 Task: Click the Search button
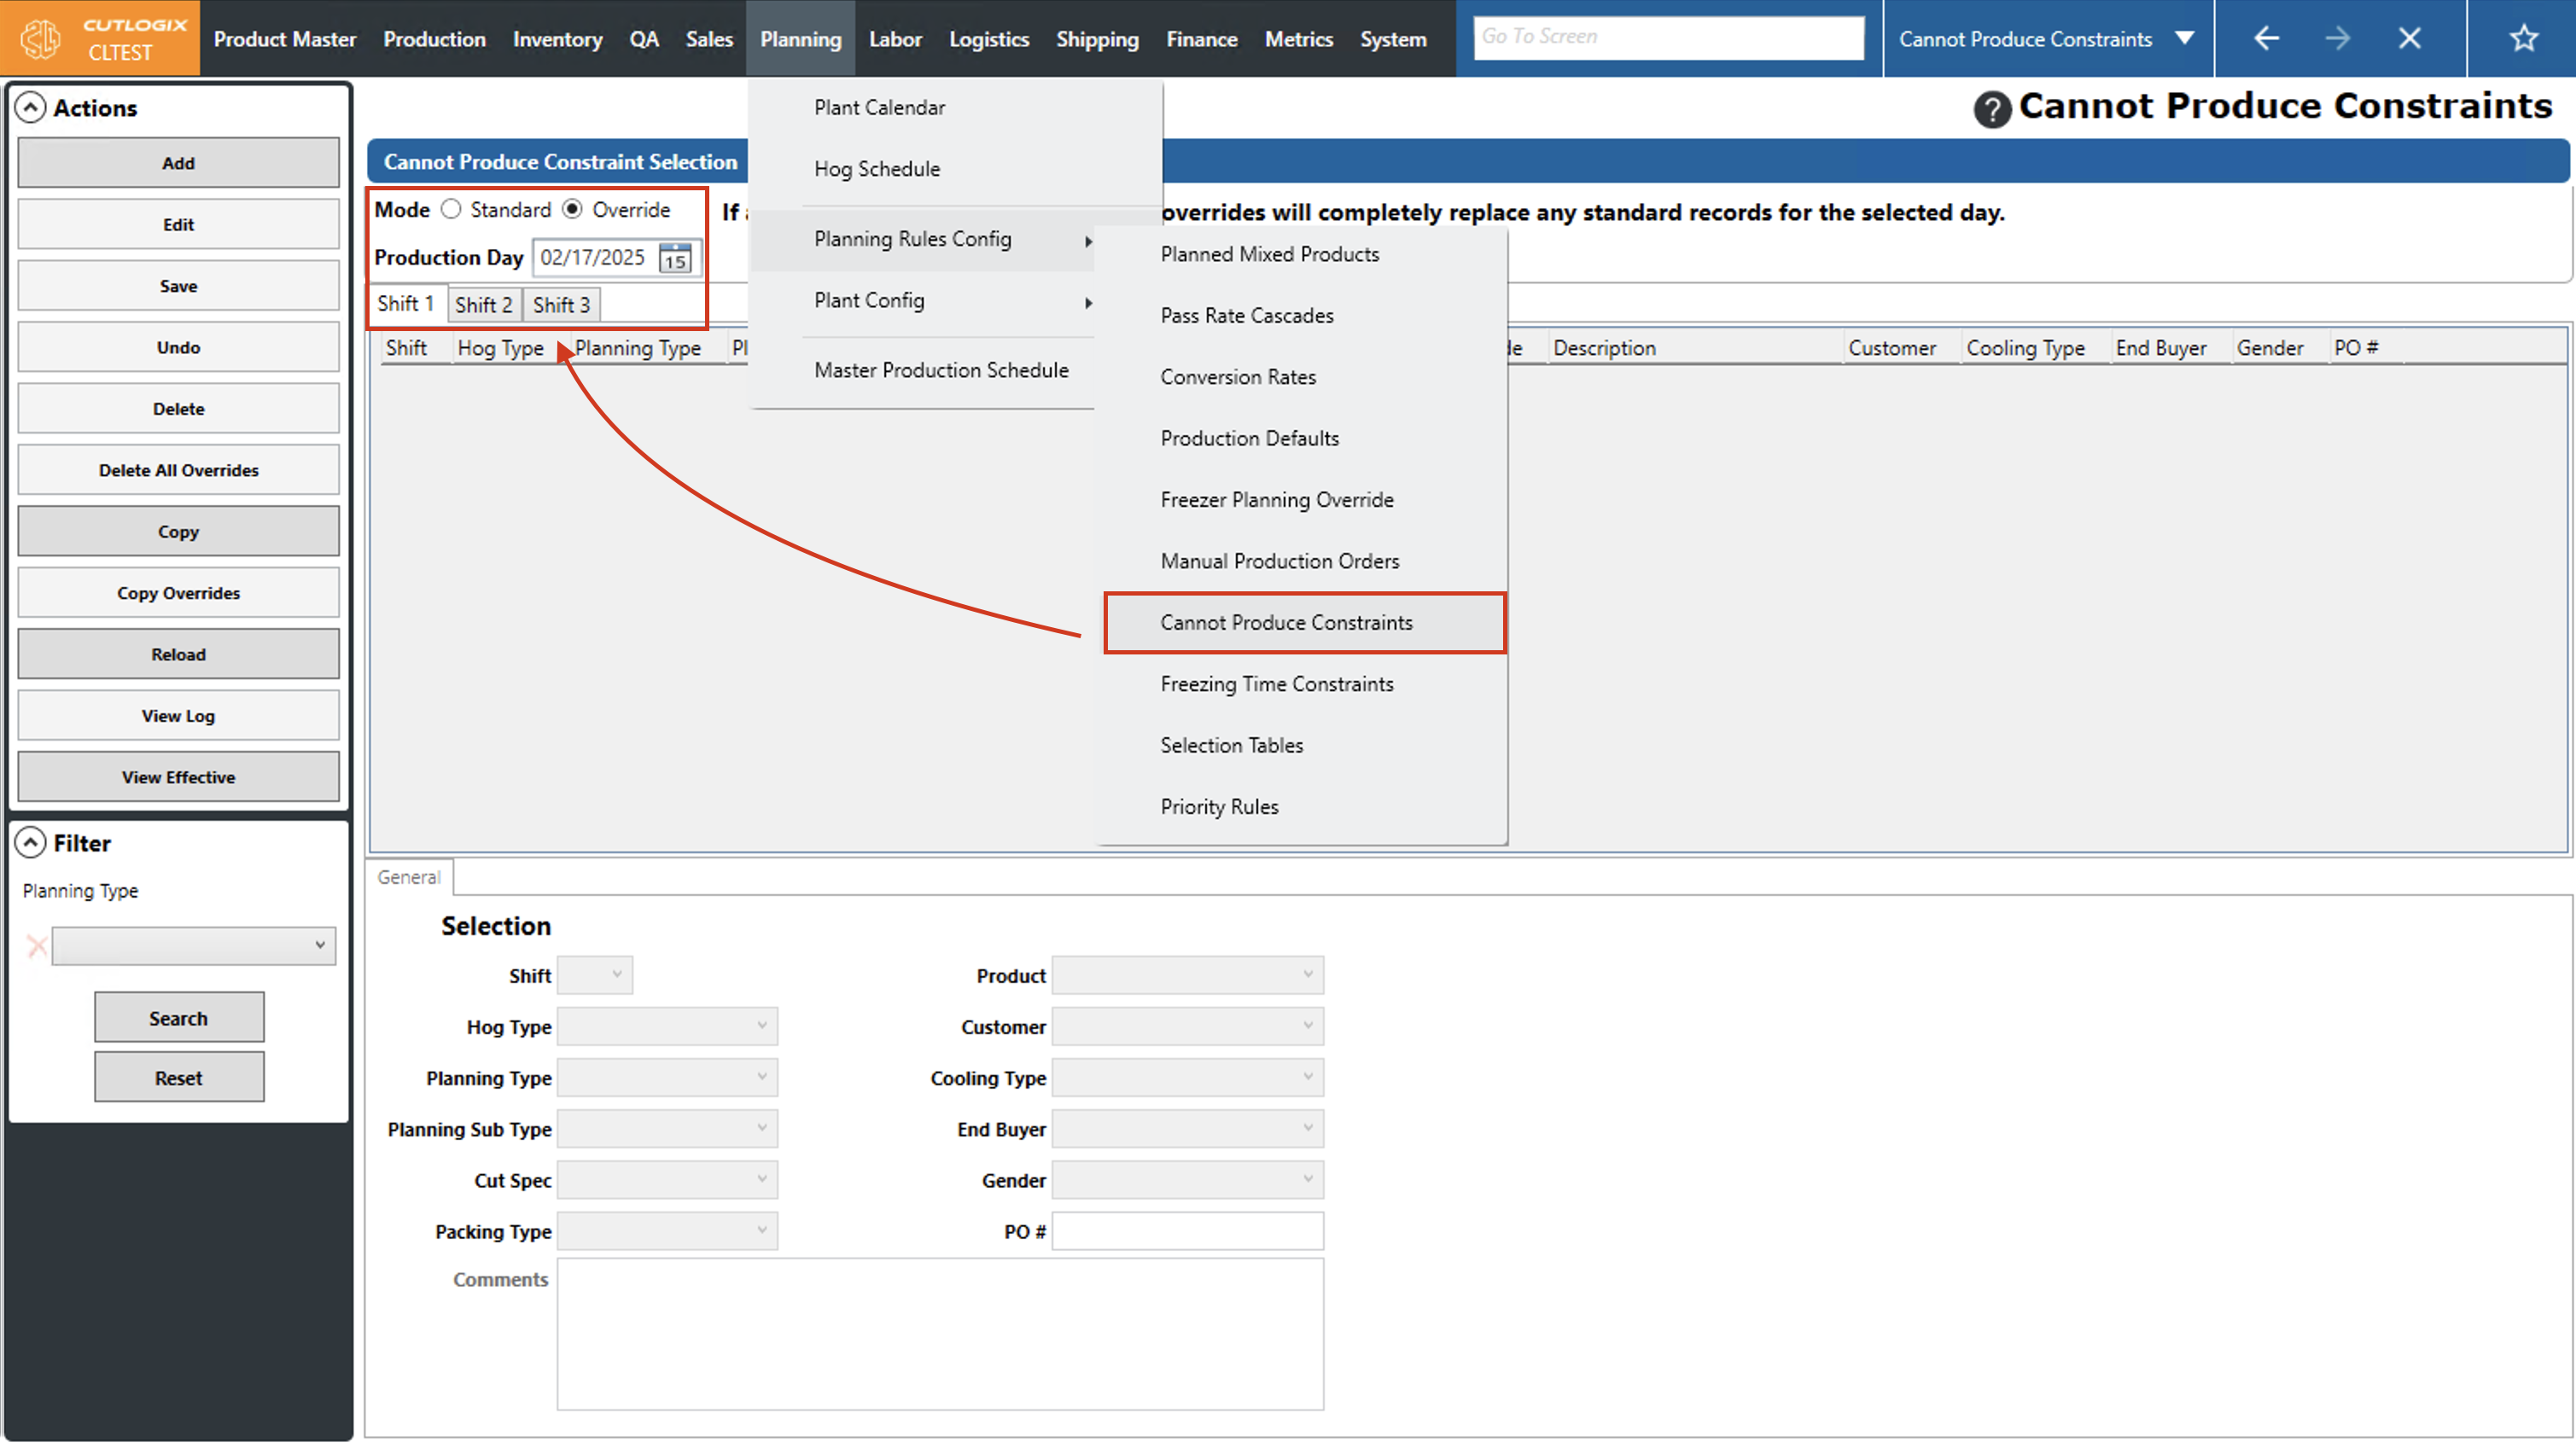pyautogui.click(x=179, y=1018)
